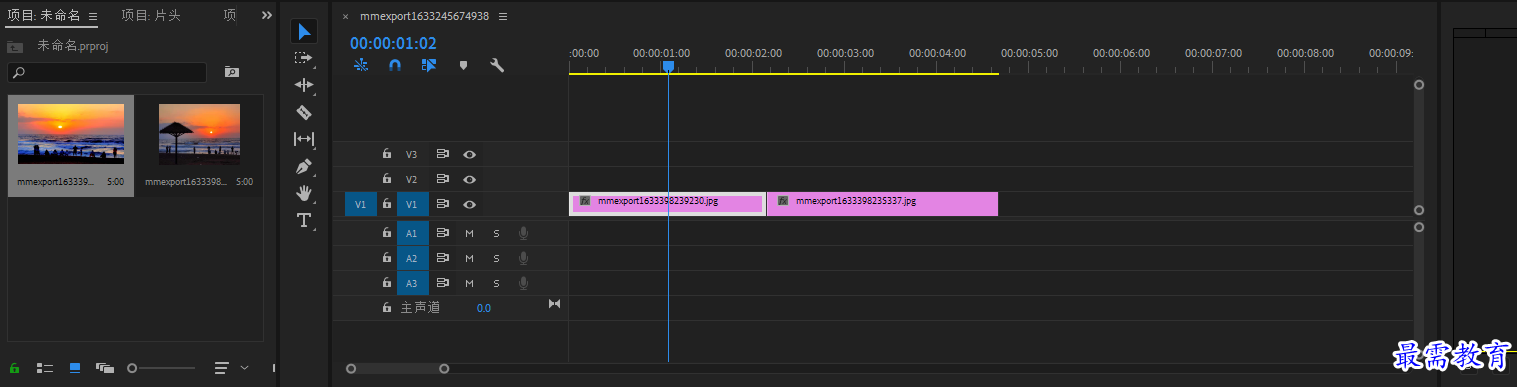
Task: Toggle V1 track targeting button
Action: pos(412,204)
